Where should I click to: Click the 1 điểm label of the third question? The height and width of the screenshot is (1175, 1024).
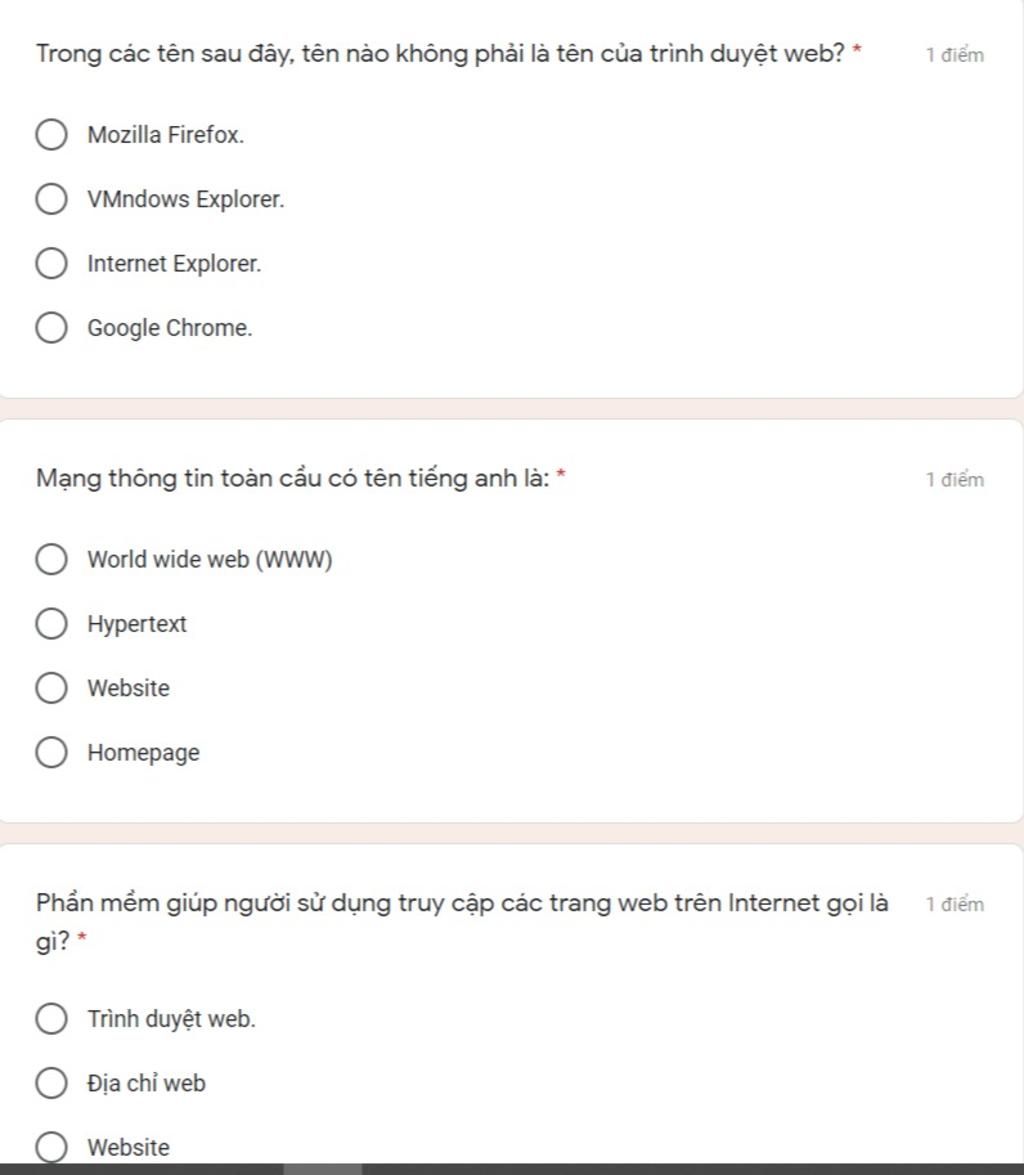pos(955,905)
